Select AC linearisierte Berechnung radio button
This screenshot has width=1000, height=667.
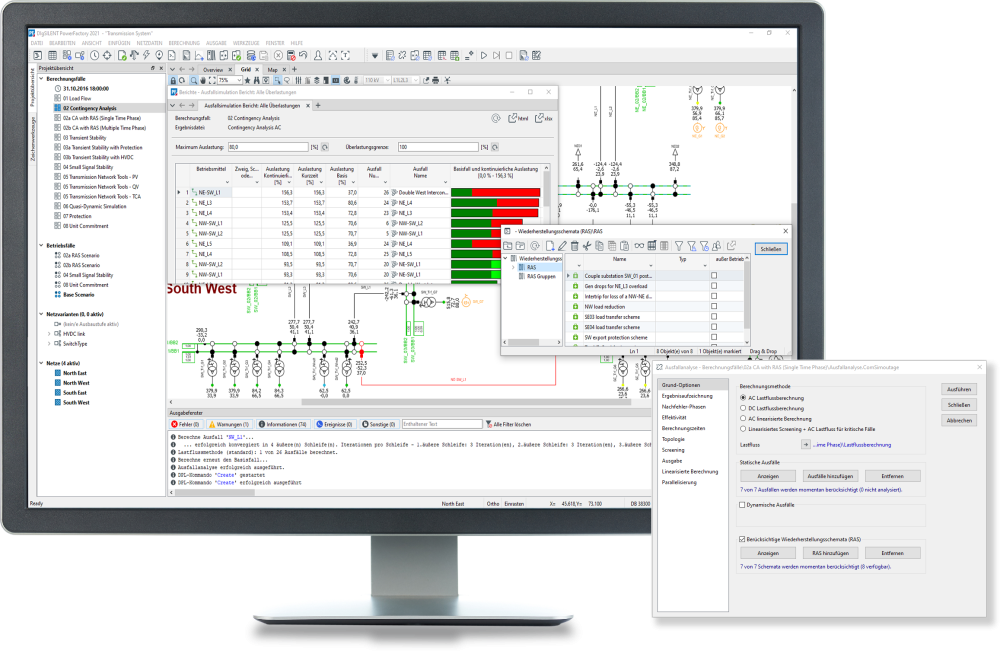(x=743, y=418)
